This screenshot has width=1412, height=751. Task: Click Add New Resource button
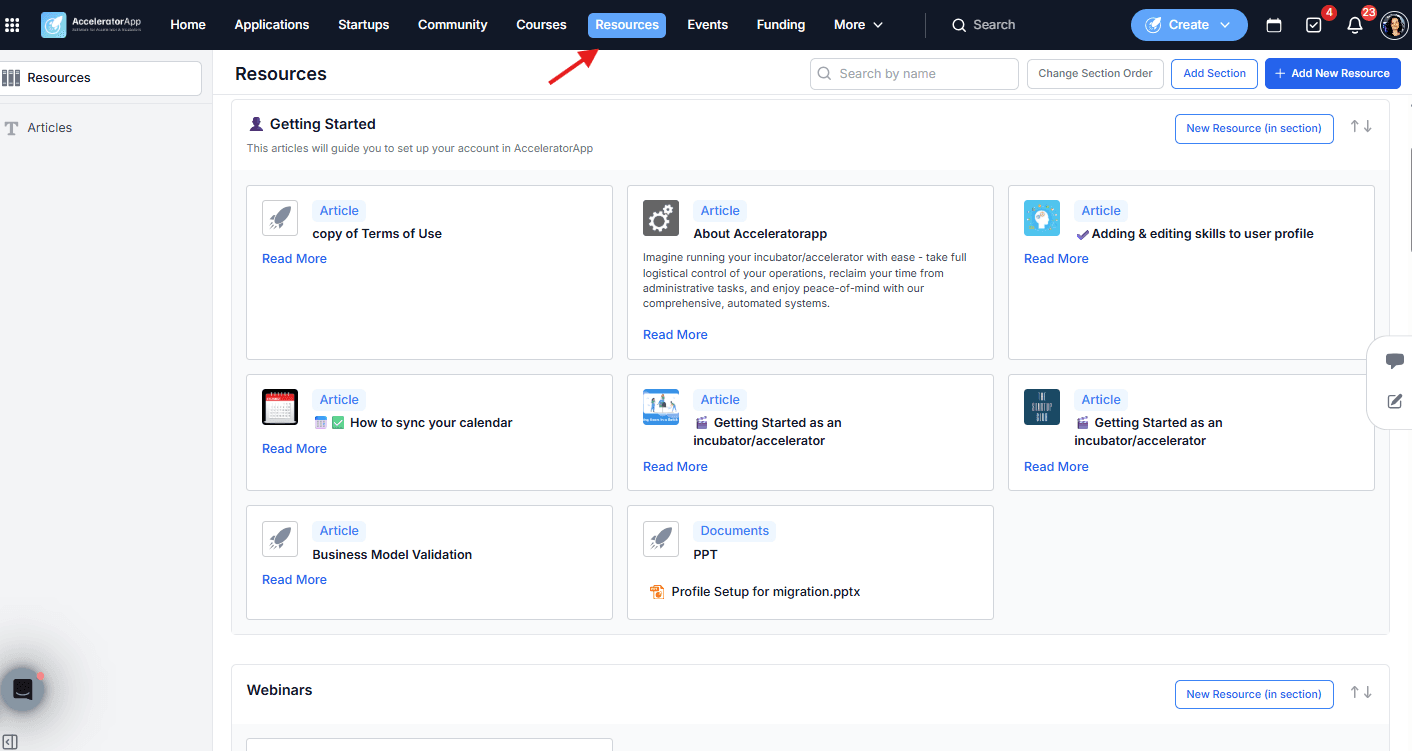(1331, 73)
